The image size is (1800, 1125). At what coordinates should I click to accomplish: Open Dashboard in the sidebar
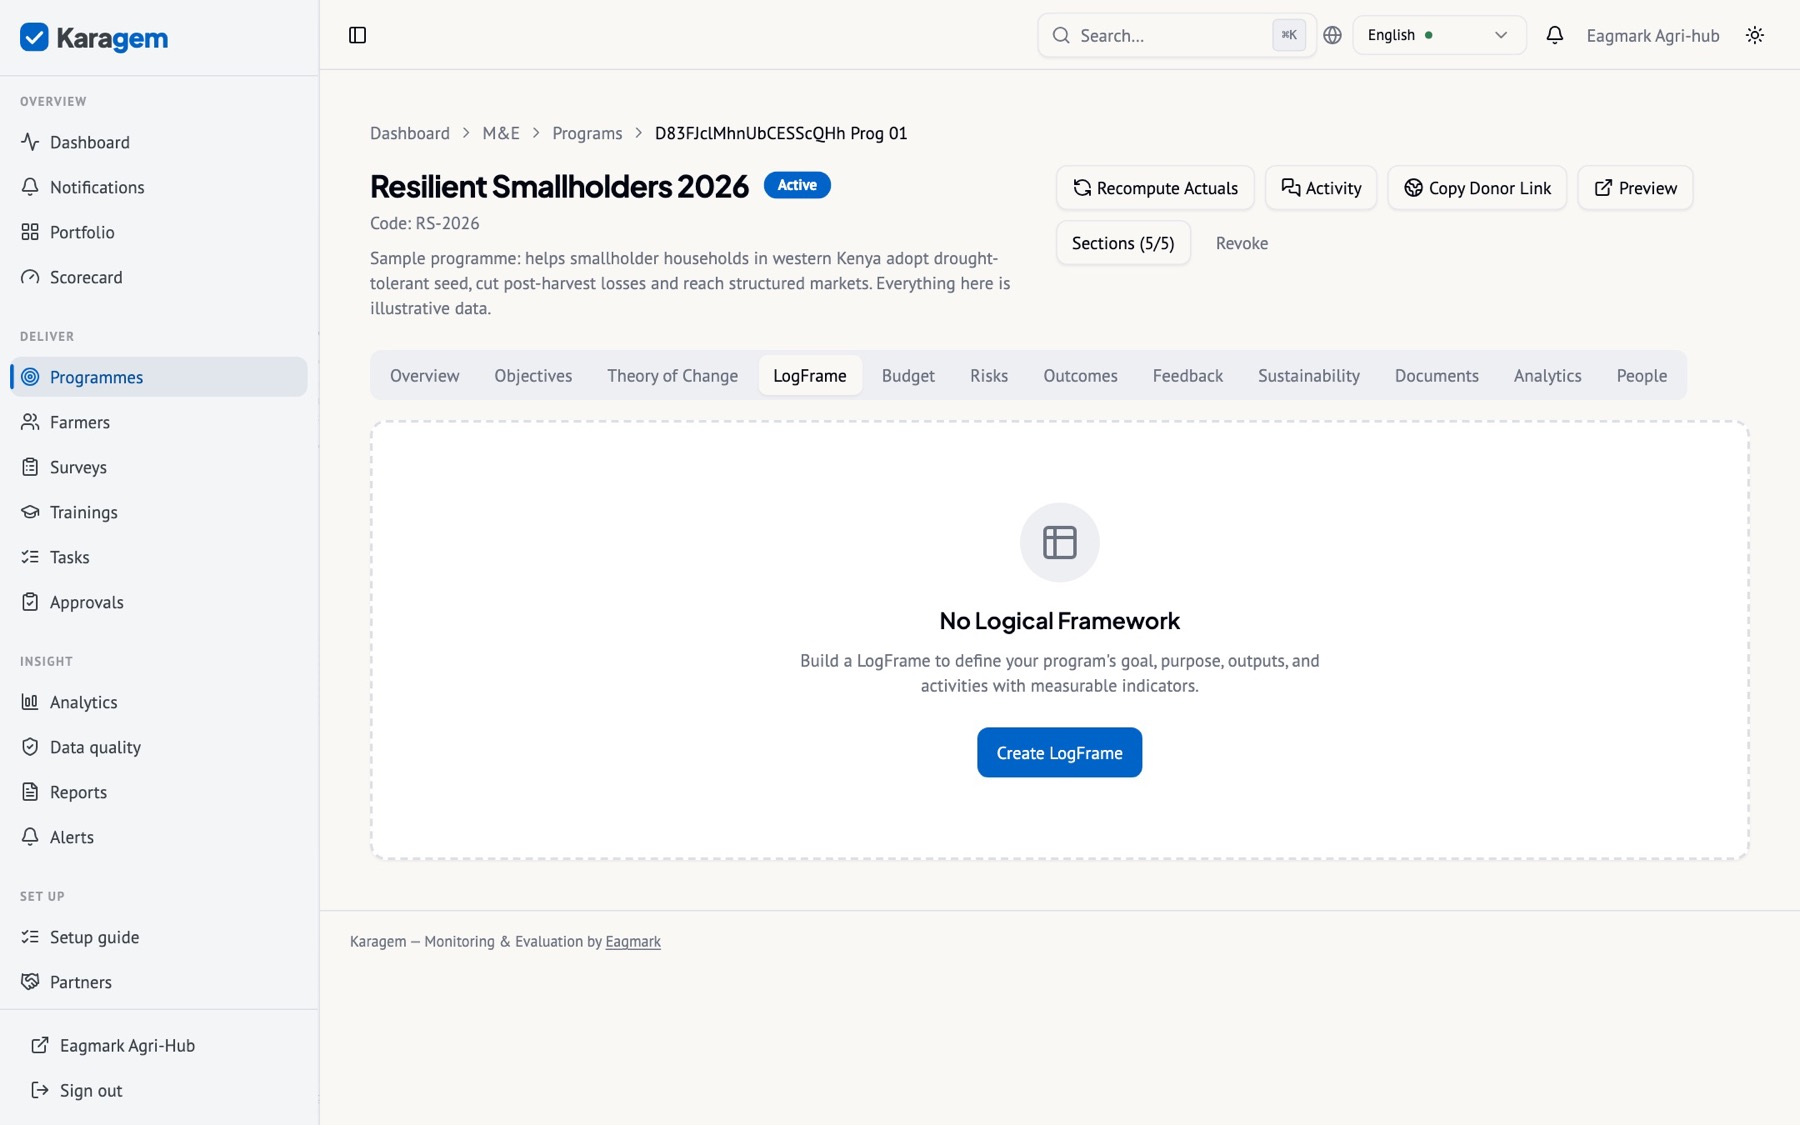tap(159, 142)
